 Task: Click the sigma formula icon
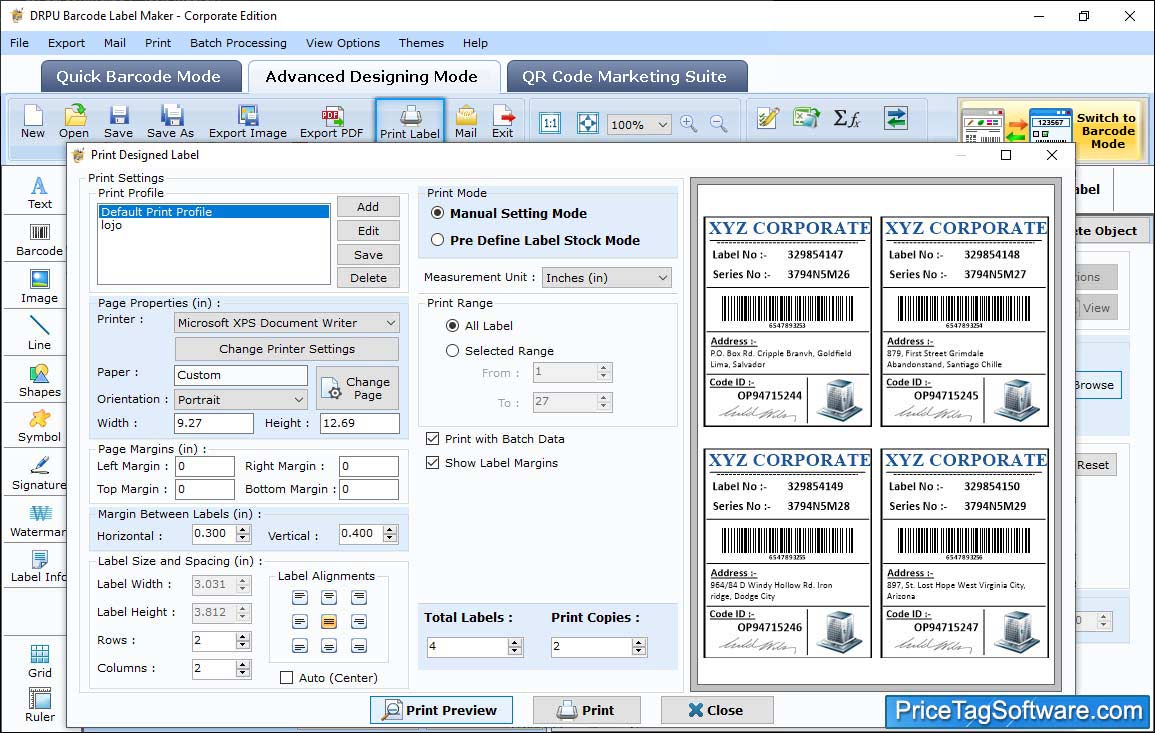846,118
